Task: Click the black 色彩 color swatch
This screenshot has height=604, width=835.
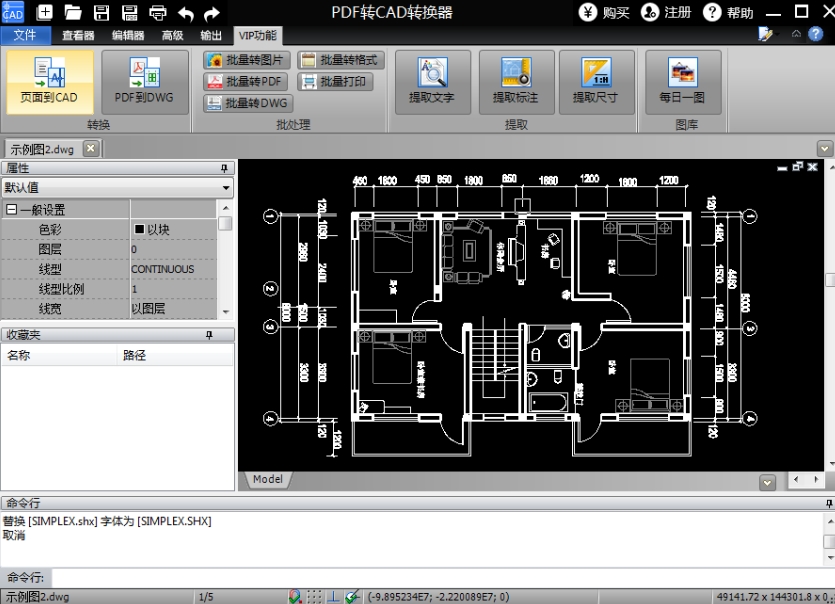Action: tap(139, 230)
